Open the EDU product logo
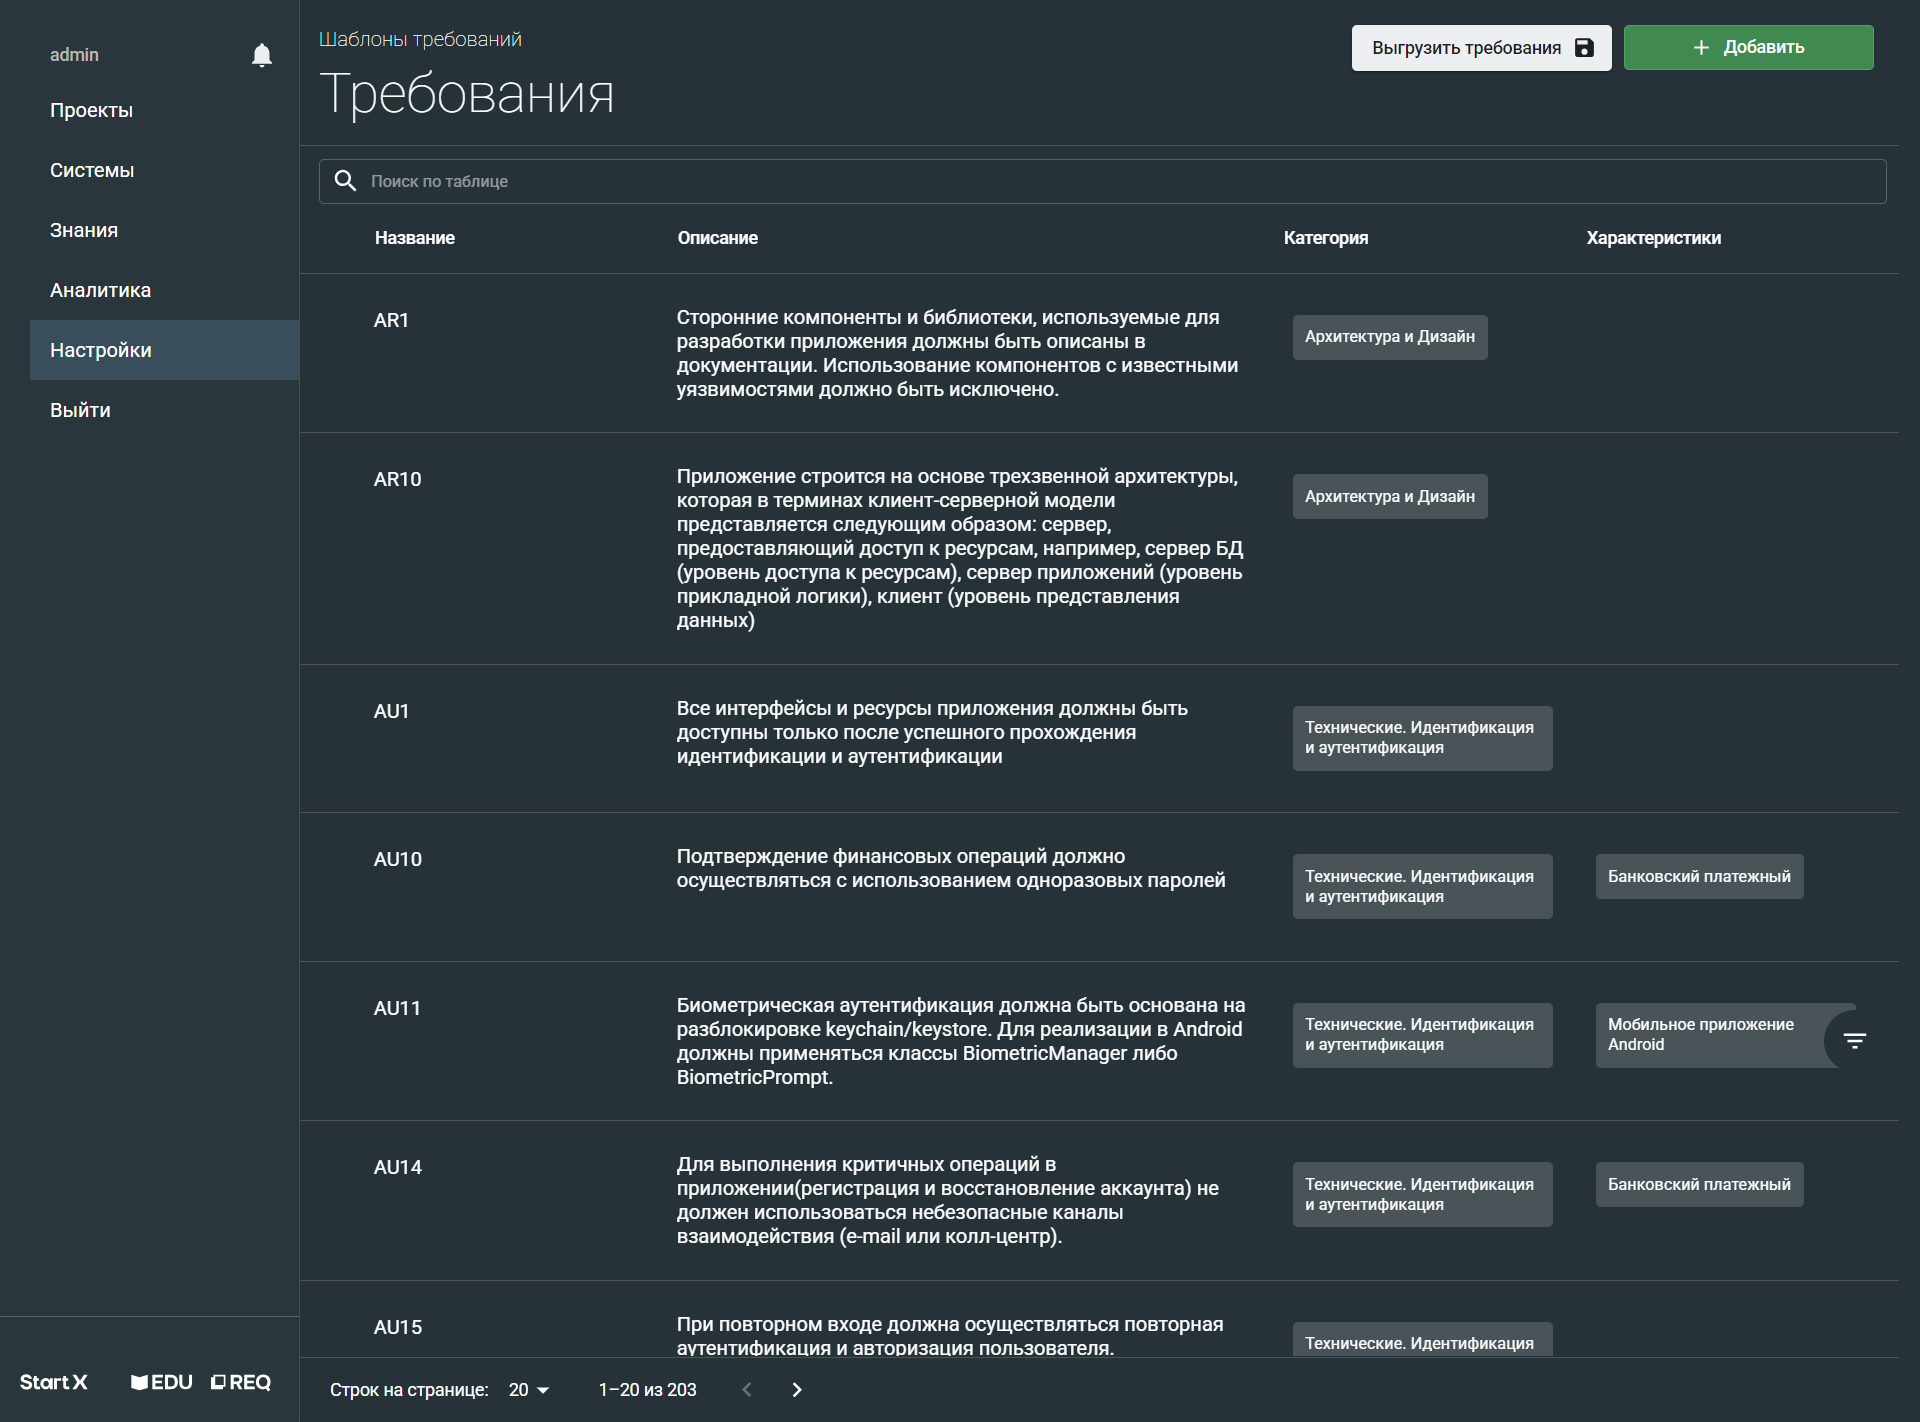The height and width of the screenshot is (1422, 1920). pyautogui.click(x=162, y=1382)
